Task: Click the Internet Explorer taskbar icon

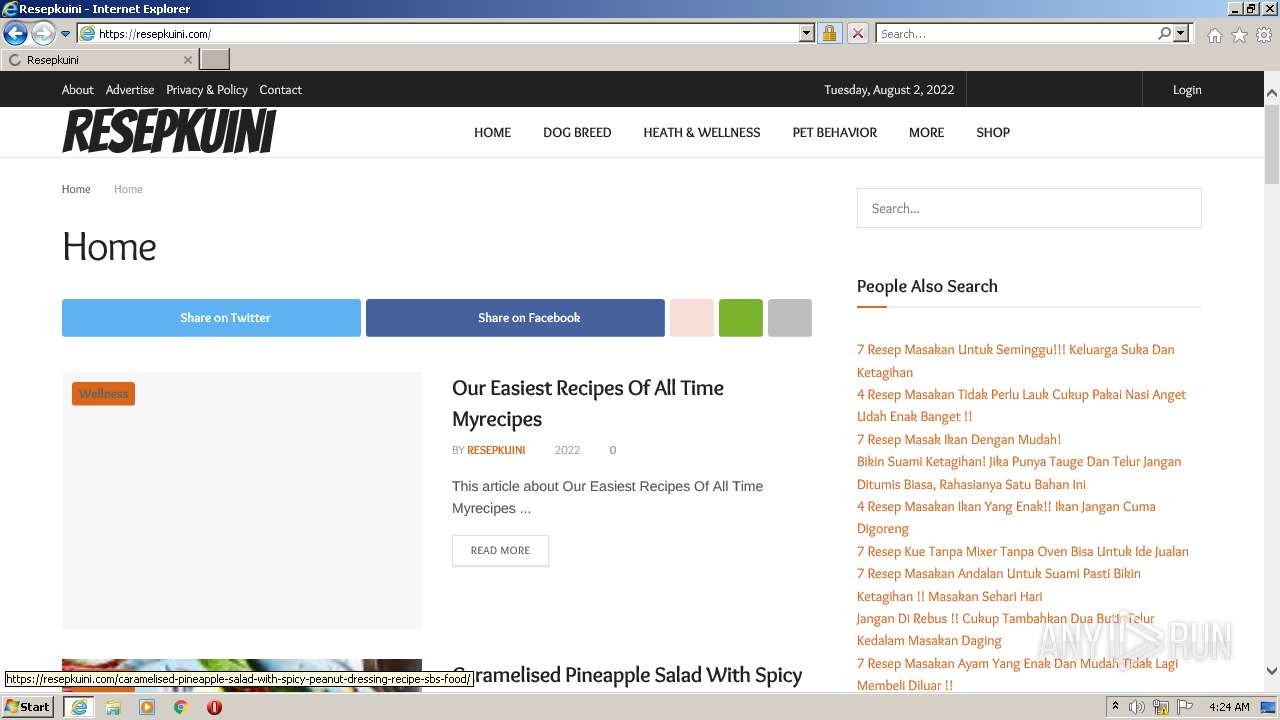Action: pyautogui.click(x=79, y=707)
